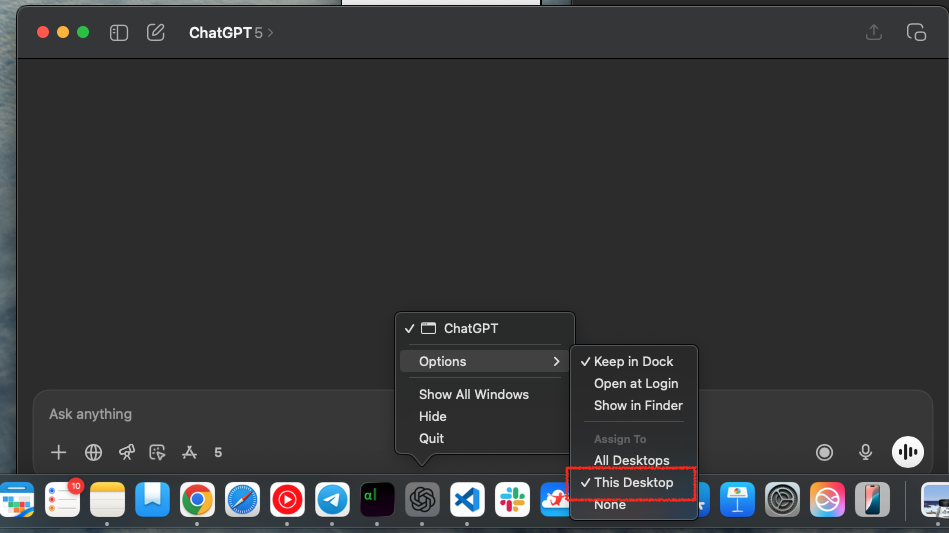Select This Desktop assignment
Viewport: 949px width, 533px height.
[x=634, y=483]
